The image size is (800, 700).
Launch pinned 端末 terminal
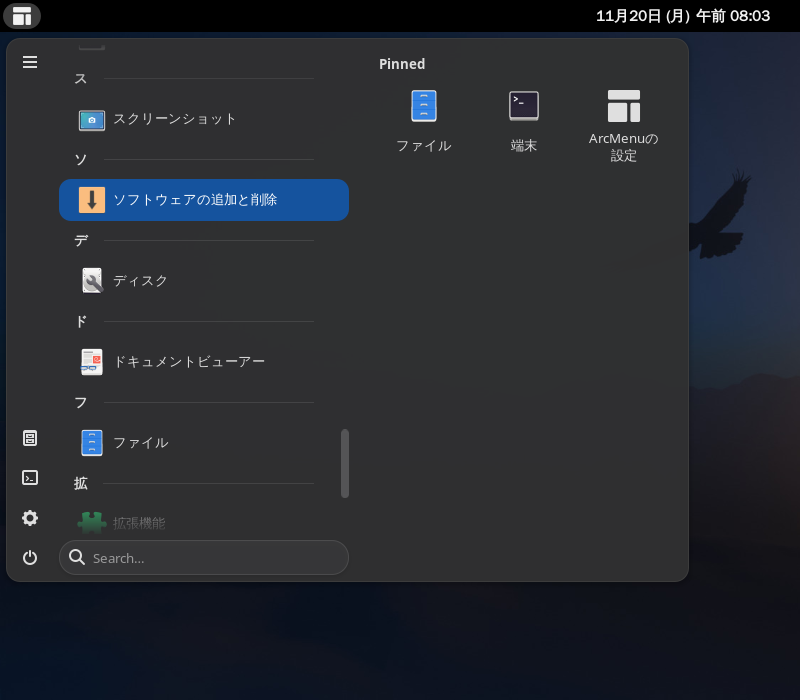point(523,121)
